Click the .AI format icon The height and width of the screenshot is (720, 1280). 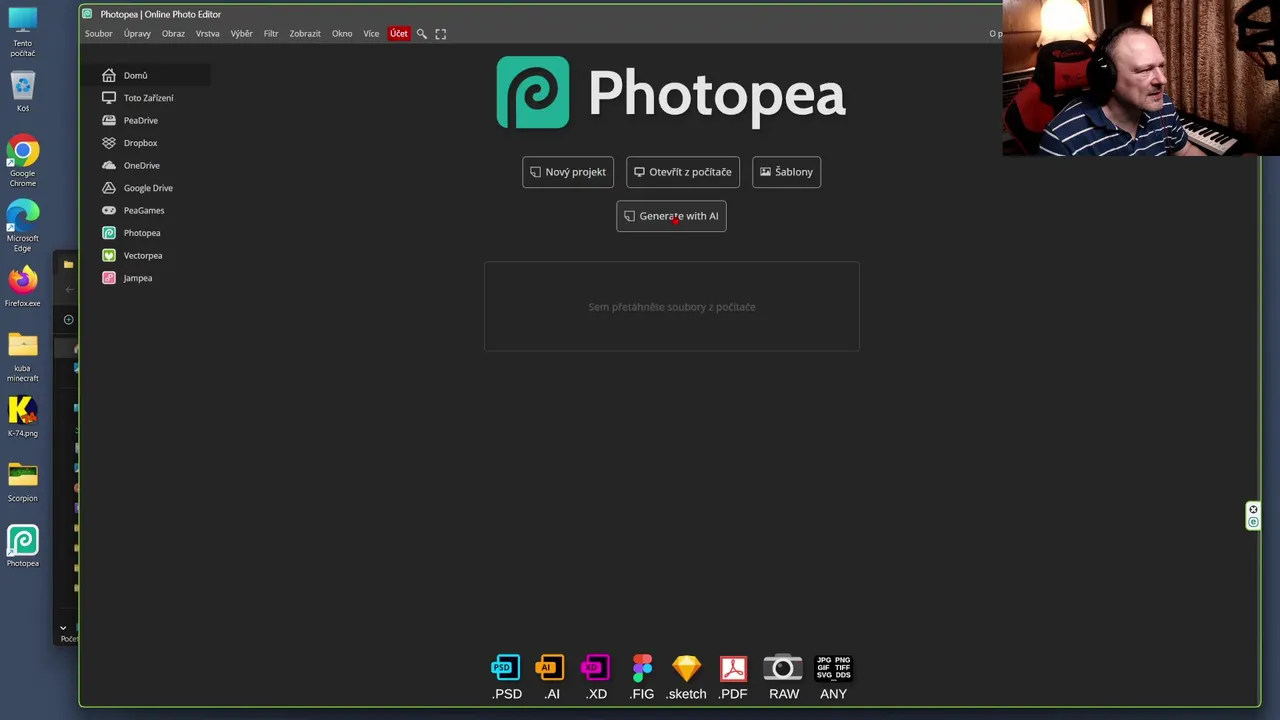click(551, 678)
